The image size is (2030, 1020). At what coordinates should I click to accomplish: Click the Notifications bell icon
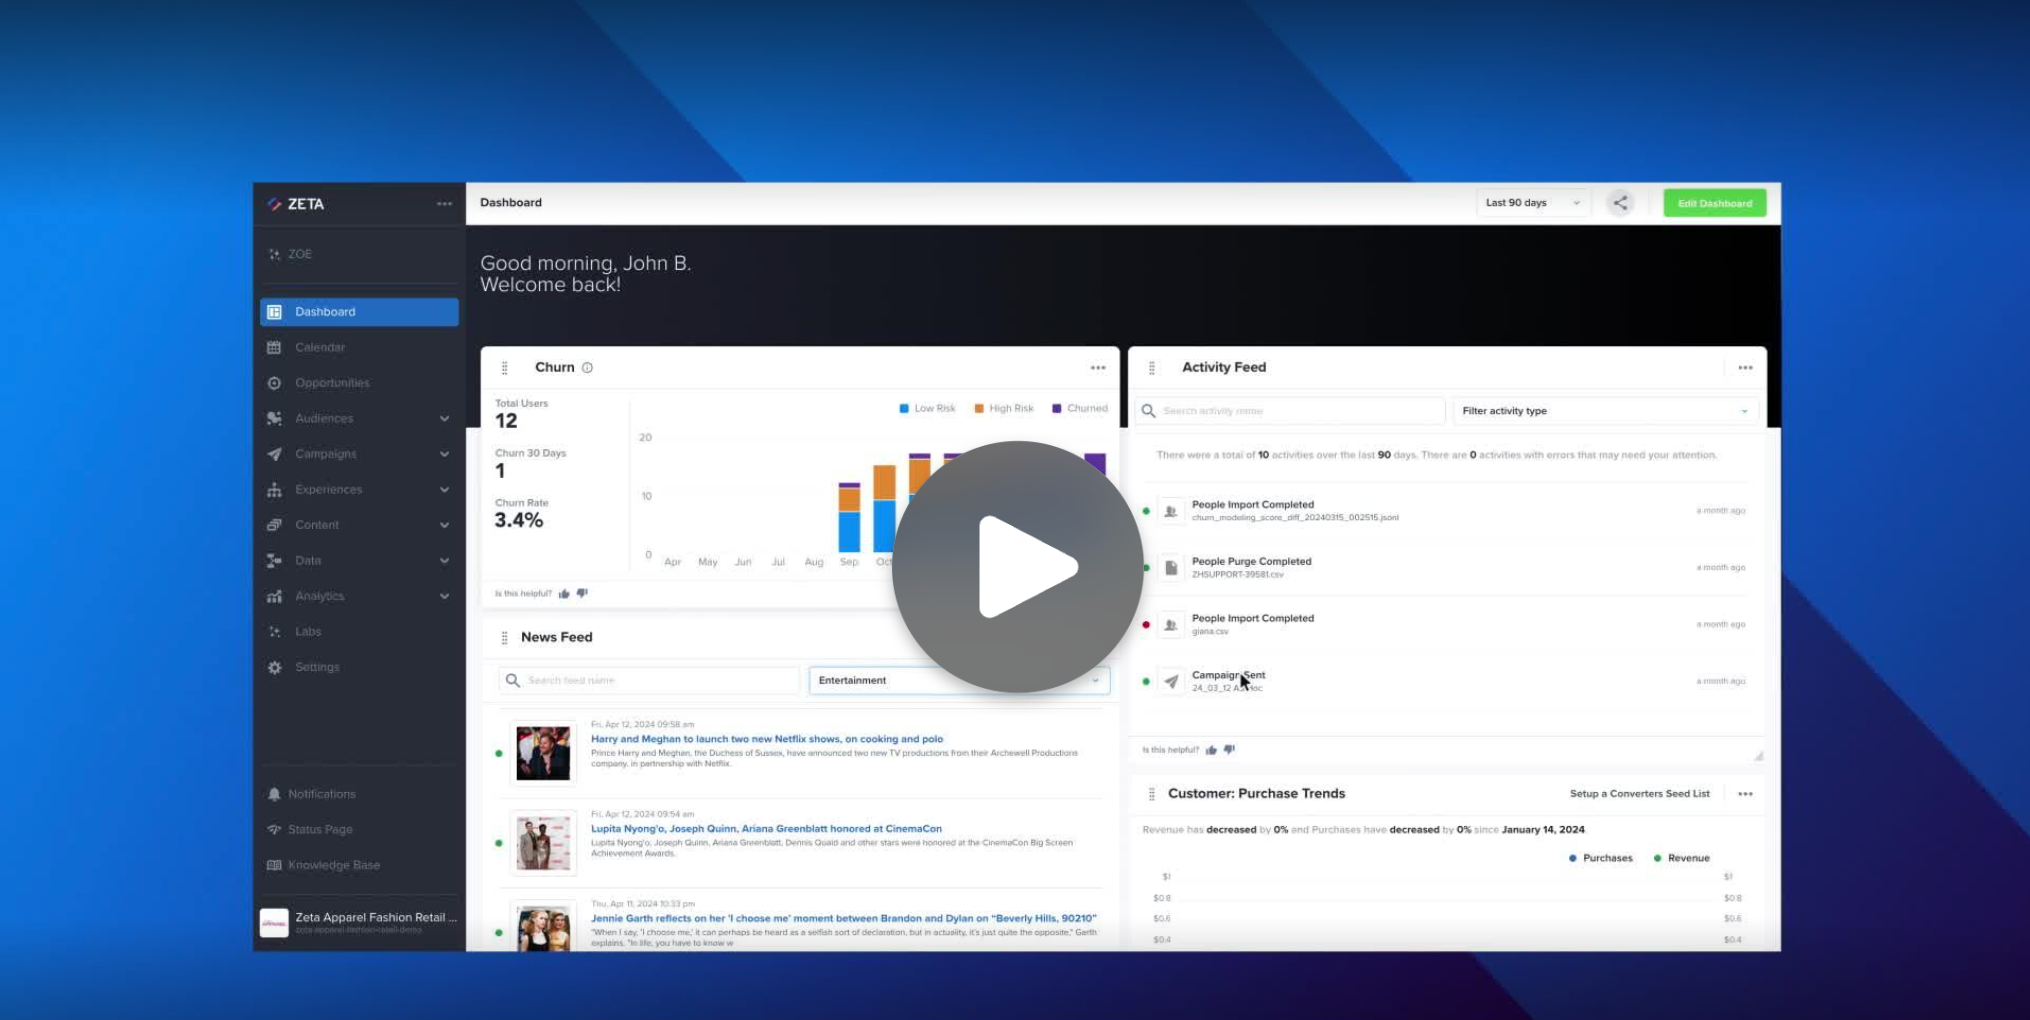(274, 794)
